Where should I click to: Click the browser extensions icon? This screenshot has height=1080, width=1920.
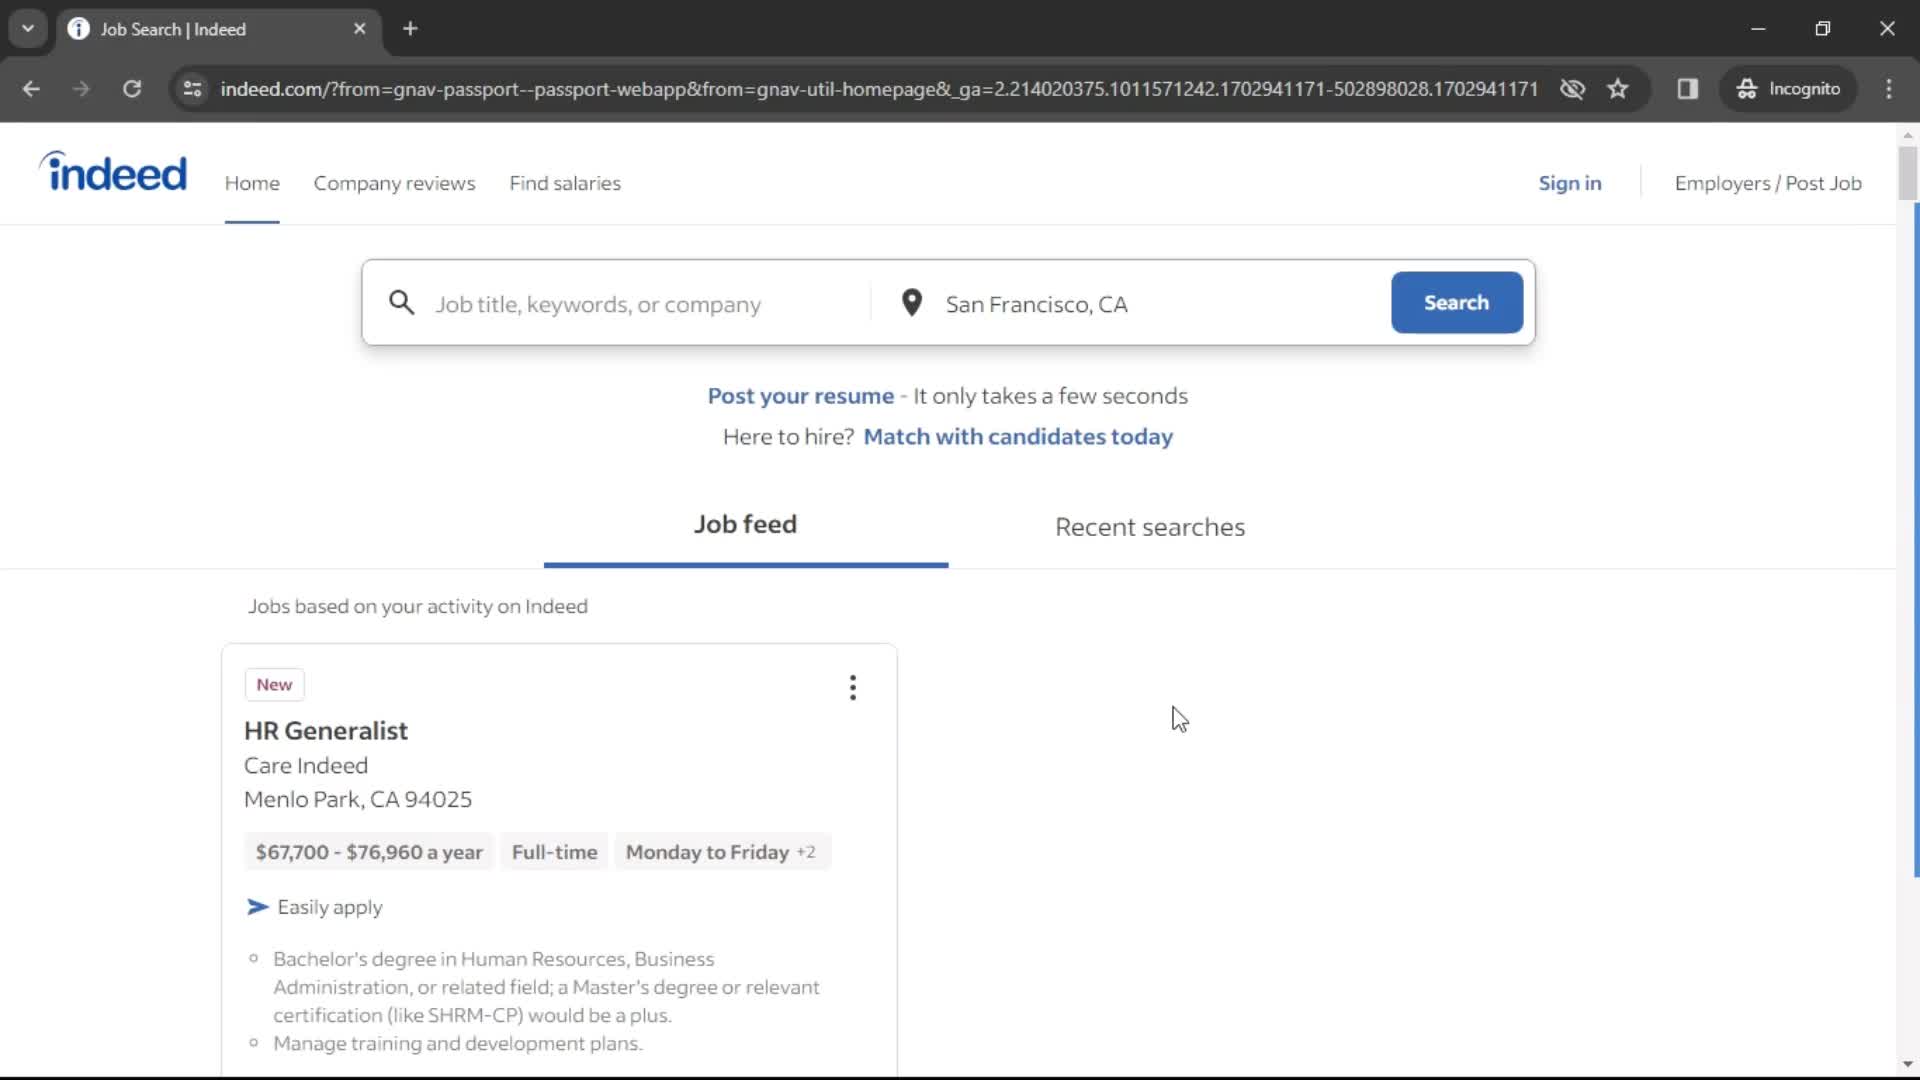pyautogui.click(x=1688, y=88)
